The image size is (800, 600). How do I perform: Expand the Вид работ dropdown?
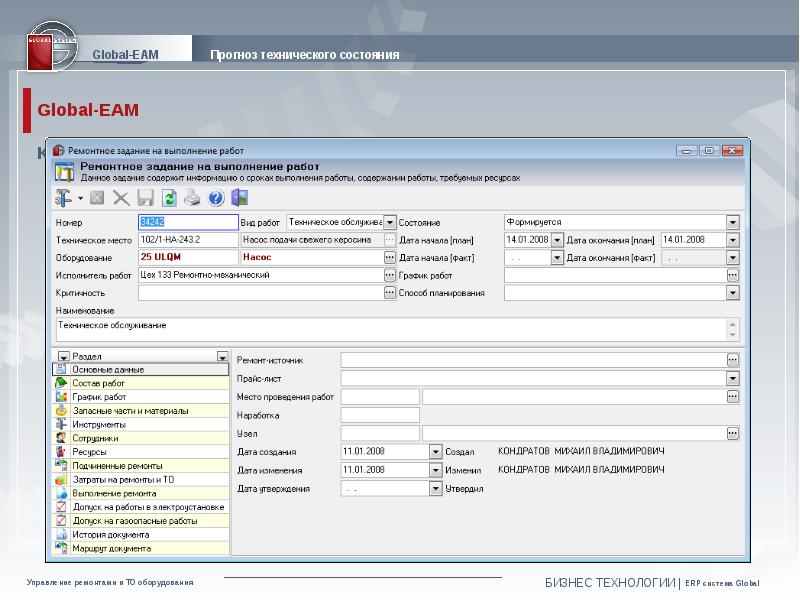(390, 223)
